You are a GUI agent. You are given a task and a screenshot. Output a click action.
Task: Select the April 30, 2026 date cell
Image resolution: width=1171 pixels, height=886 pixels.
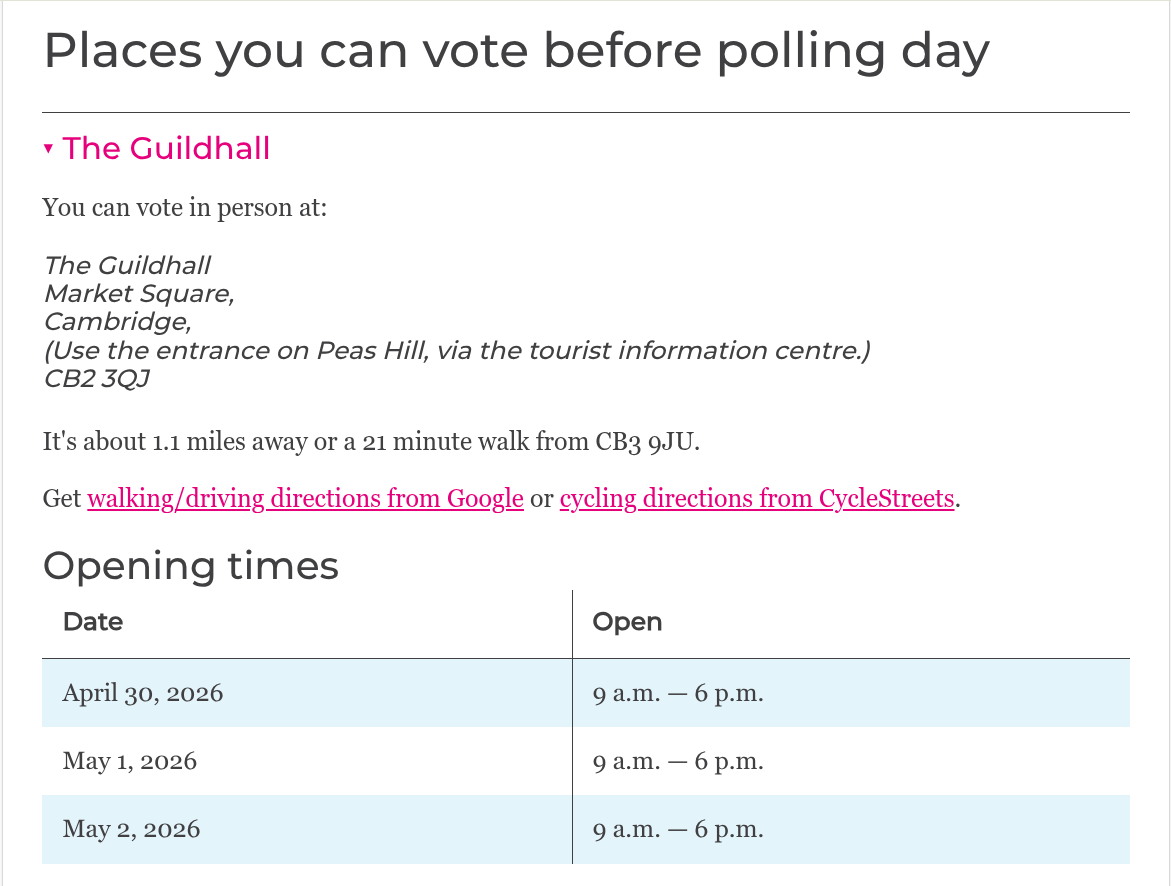coord(143,693)
